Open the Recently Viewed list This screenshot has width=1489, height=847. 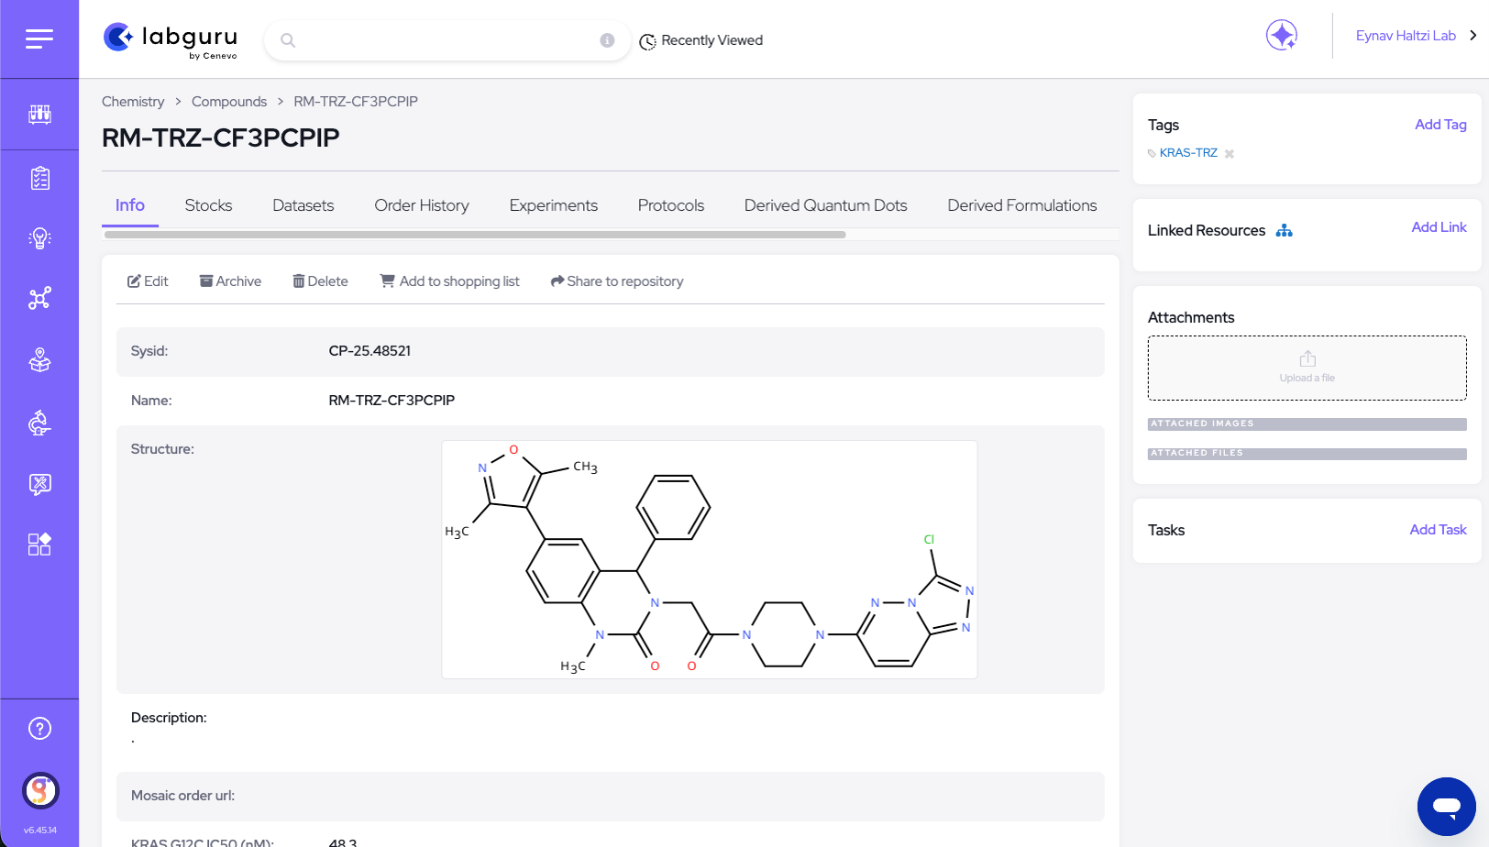point(701,41)
